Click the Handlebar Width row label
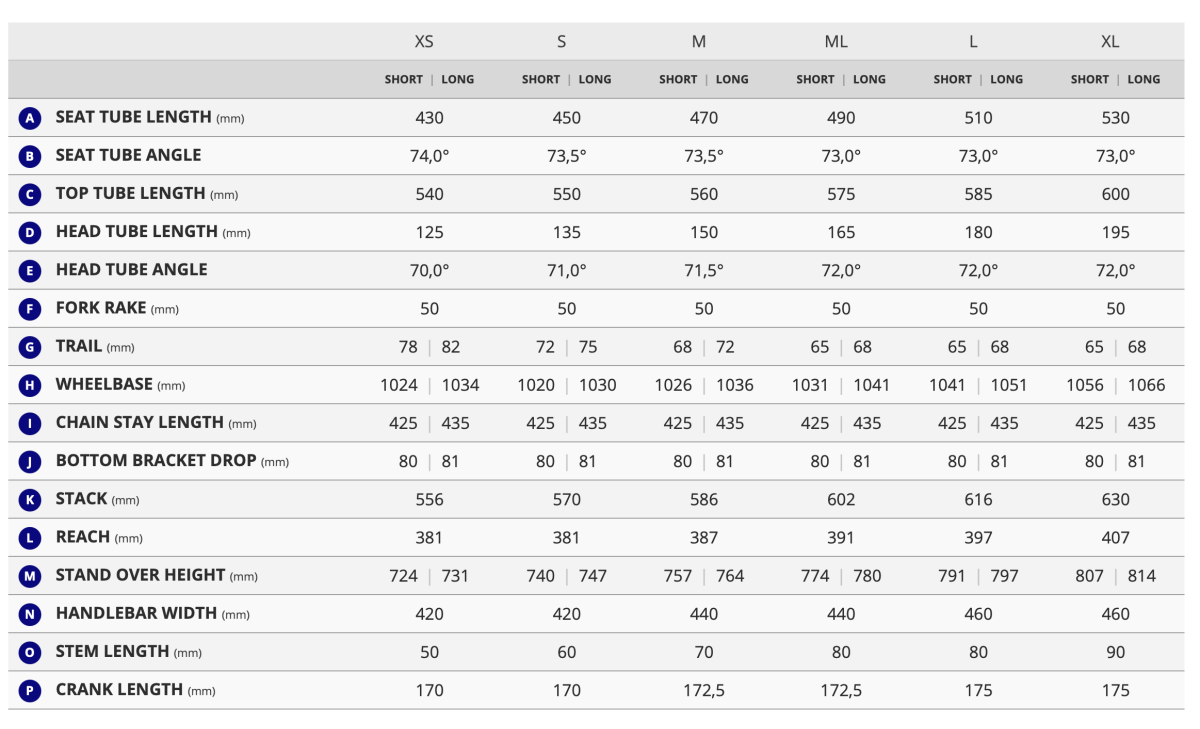 tap(136, 614)
